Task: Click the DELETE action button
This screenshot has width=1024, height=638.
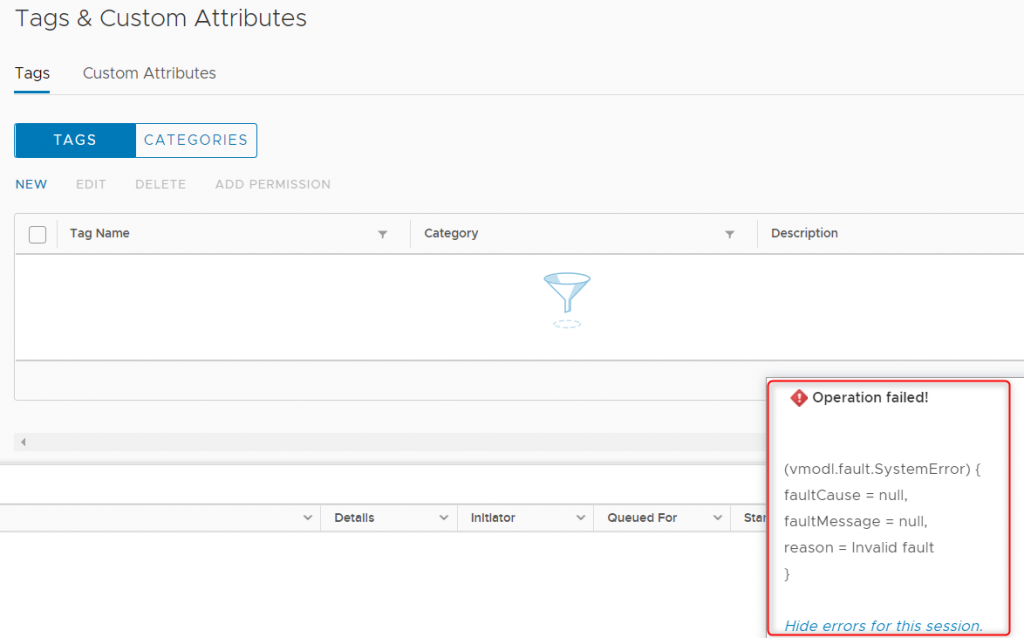Action: (x=160, y=184)
